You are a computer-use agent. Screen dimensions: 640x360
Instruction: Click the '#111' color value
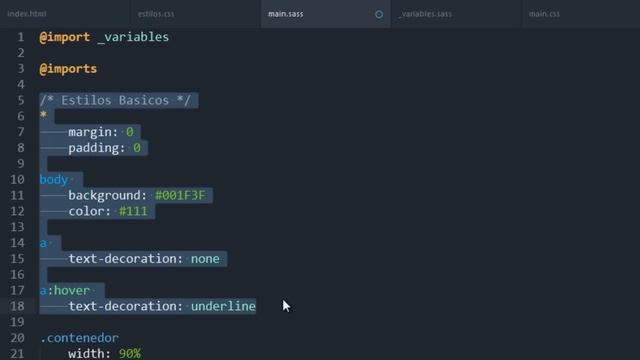coord(133,211)
